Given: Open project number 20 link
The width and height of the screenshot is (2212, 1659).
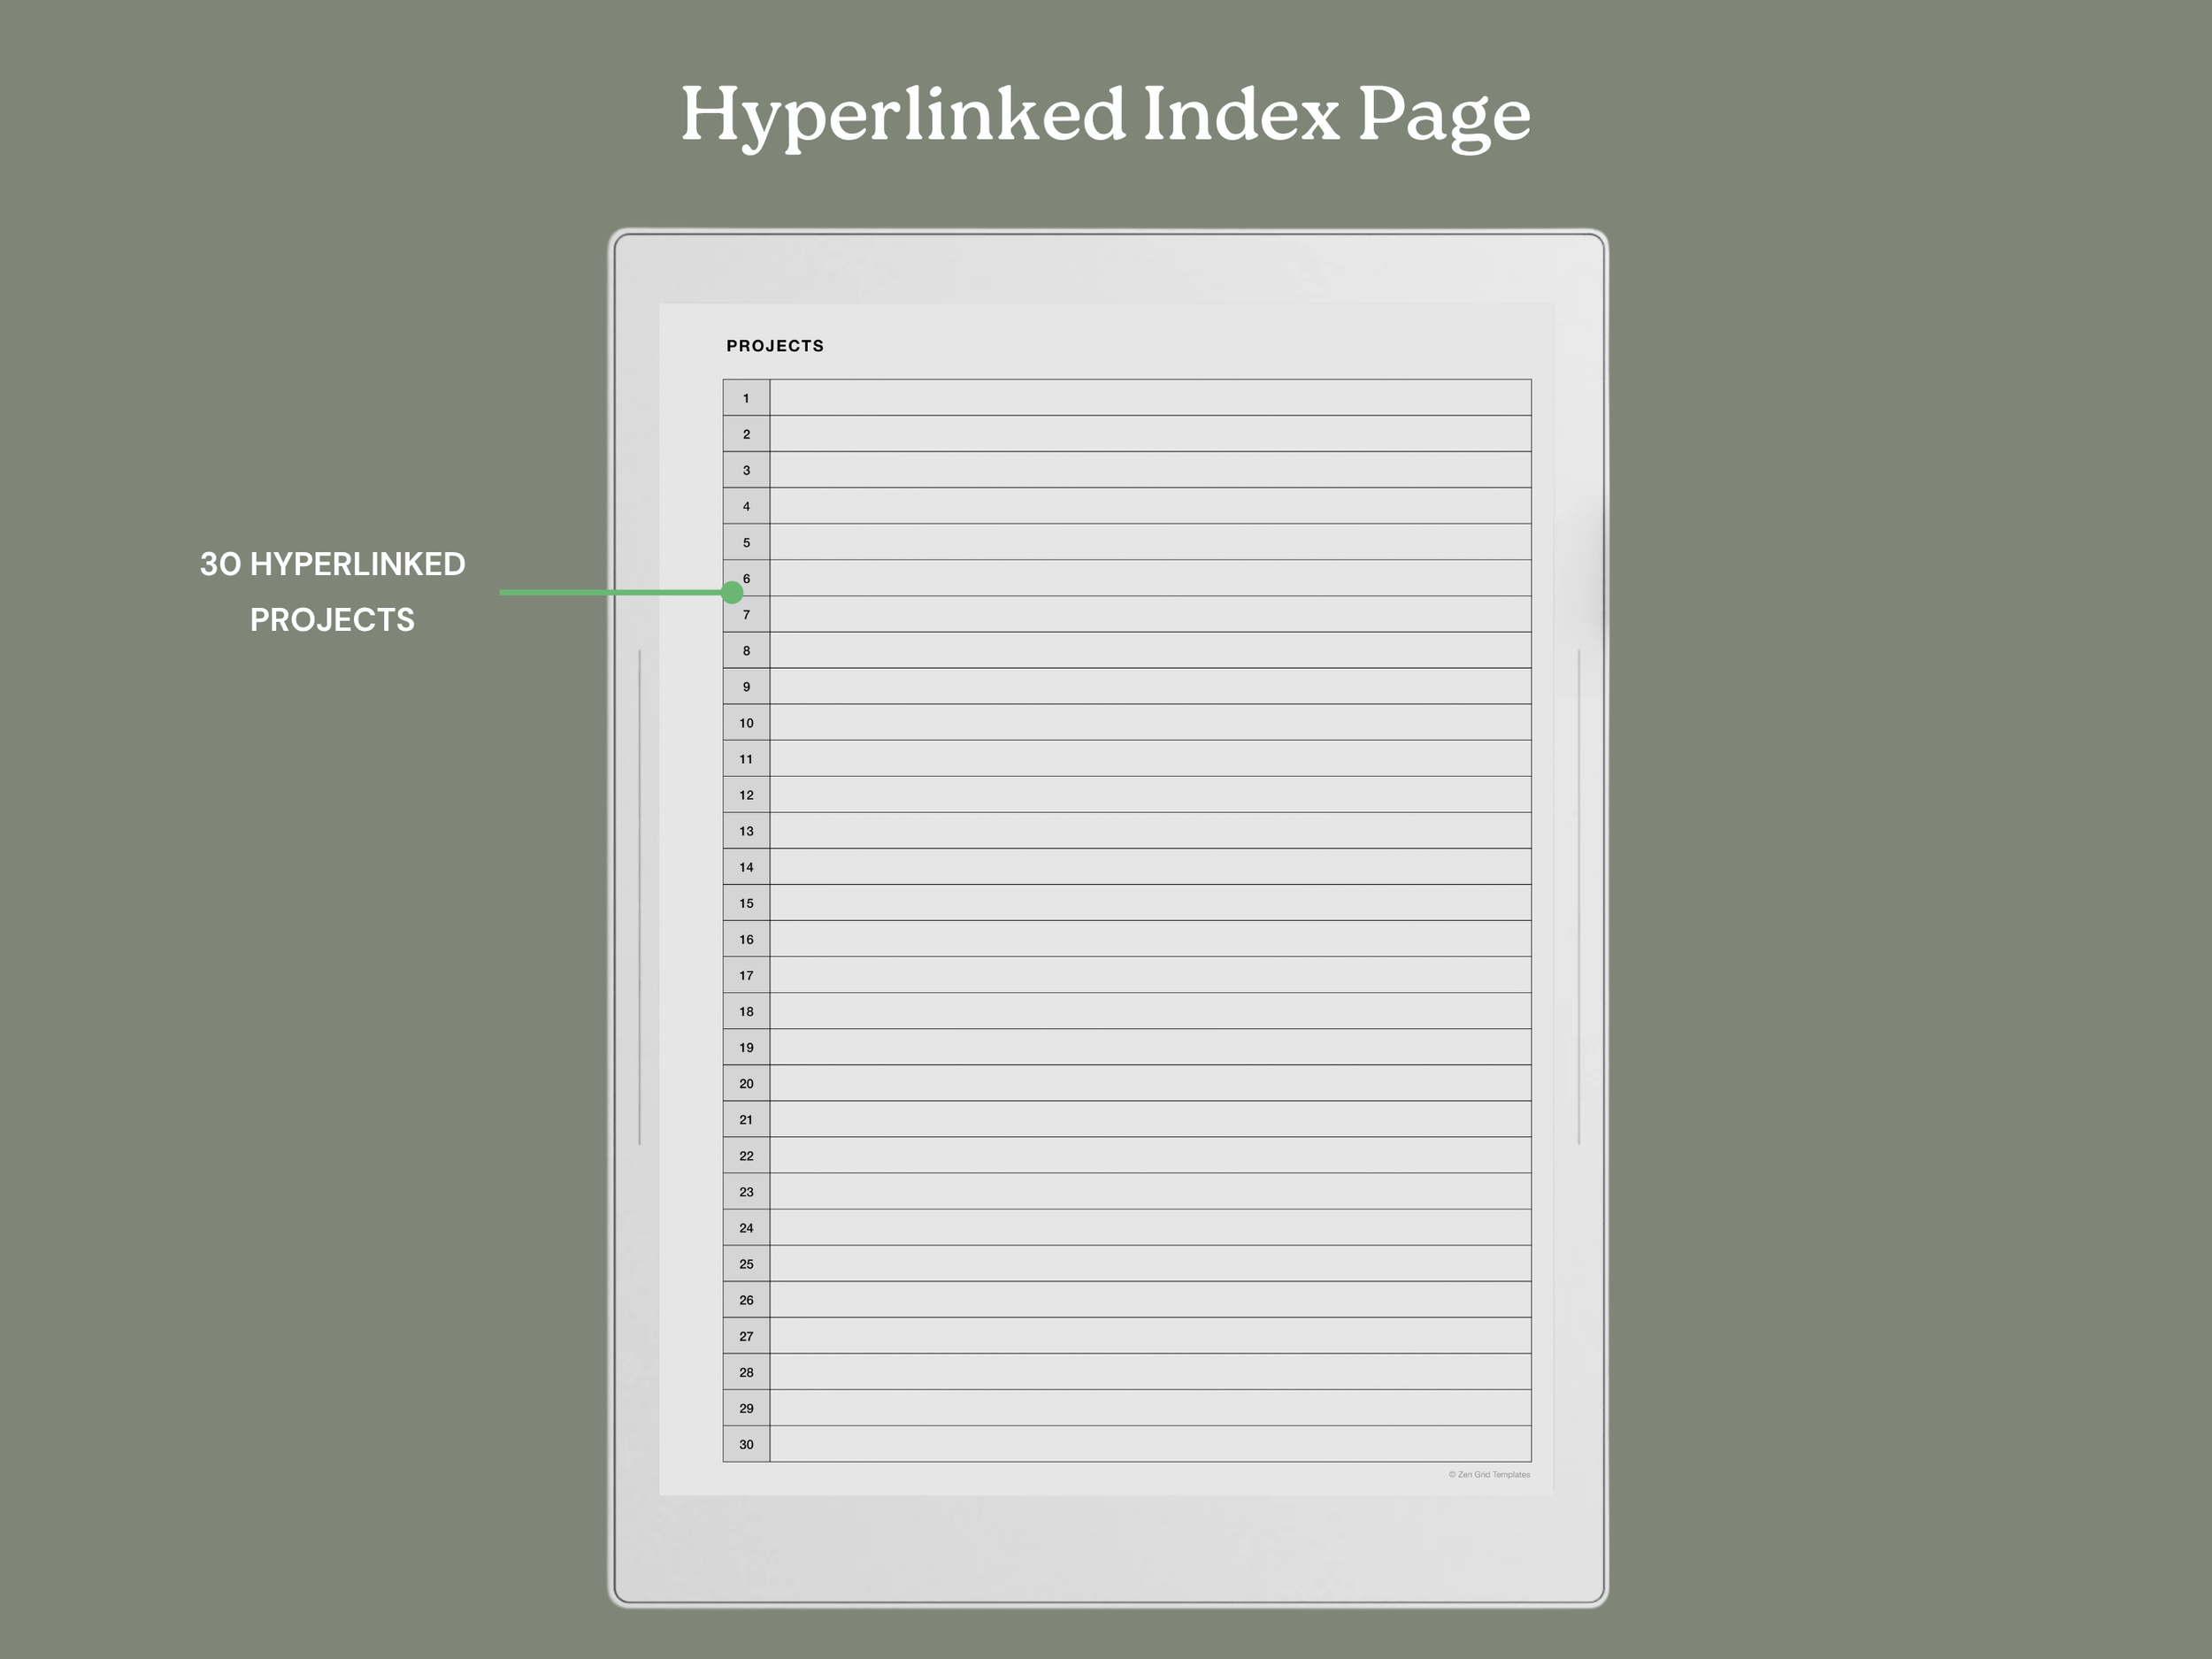Looking at the screenshot, I should (x=746, y=1084).
